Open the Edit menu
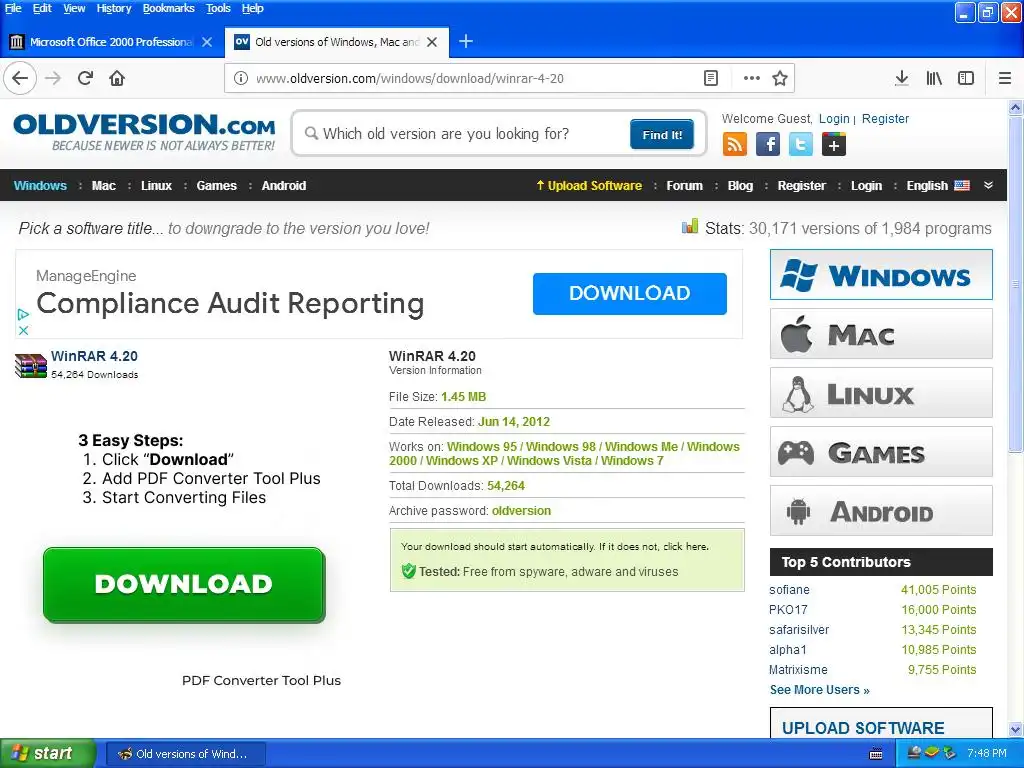 click(42, 8)
